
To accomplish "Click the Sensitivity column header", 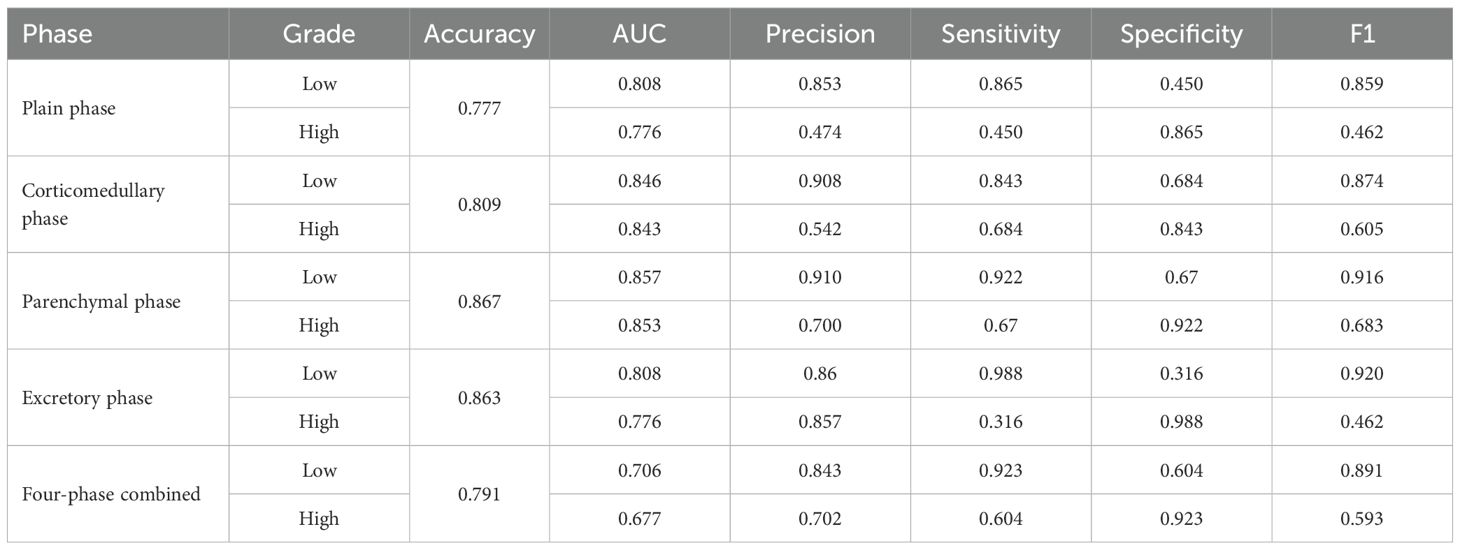I will [x=1000, y=34].
